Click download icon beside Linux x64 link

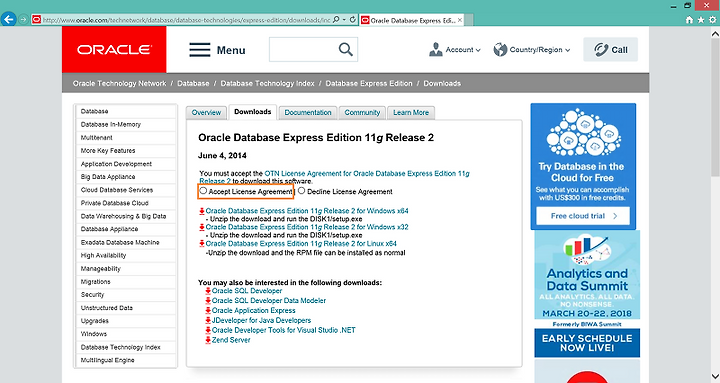[x=202, y=244]
